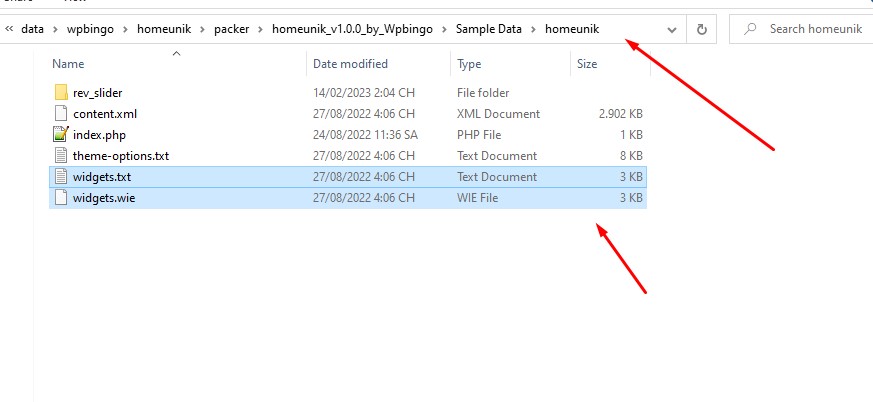873x402 pixels.
Task: Sort files by Name column
Action: click(68, 64)
